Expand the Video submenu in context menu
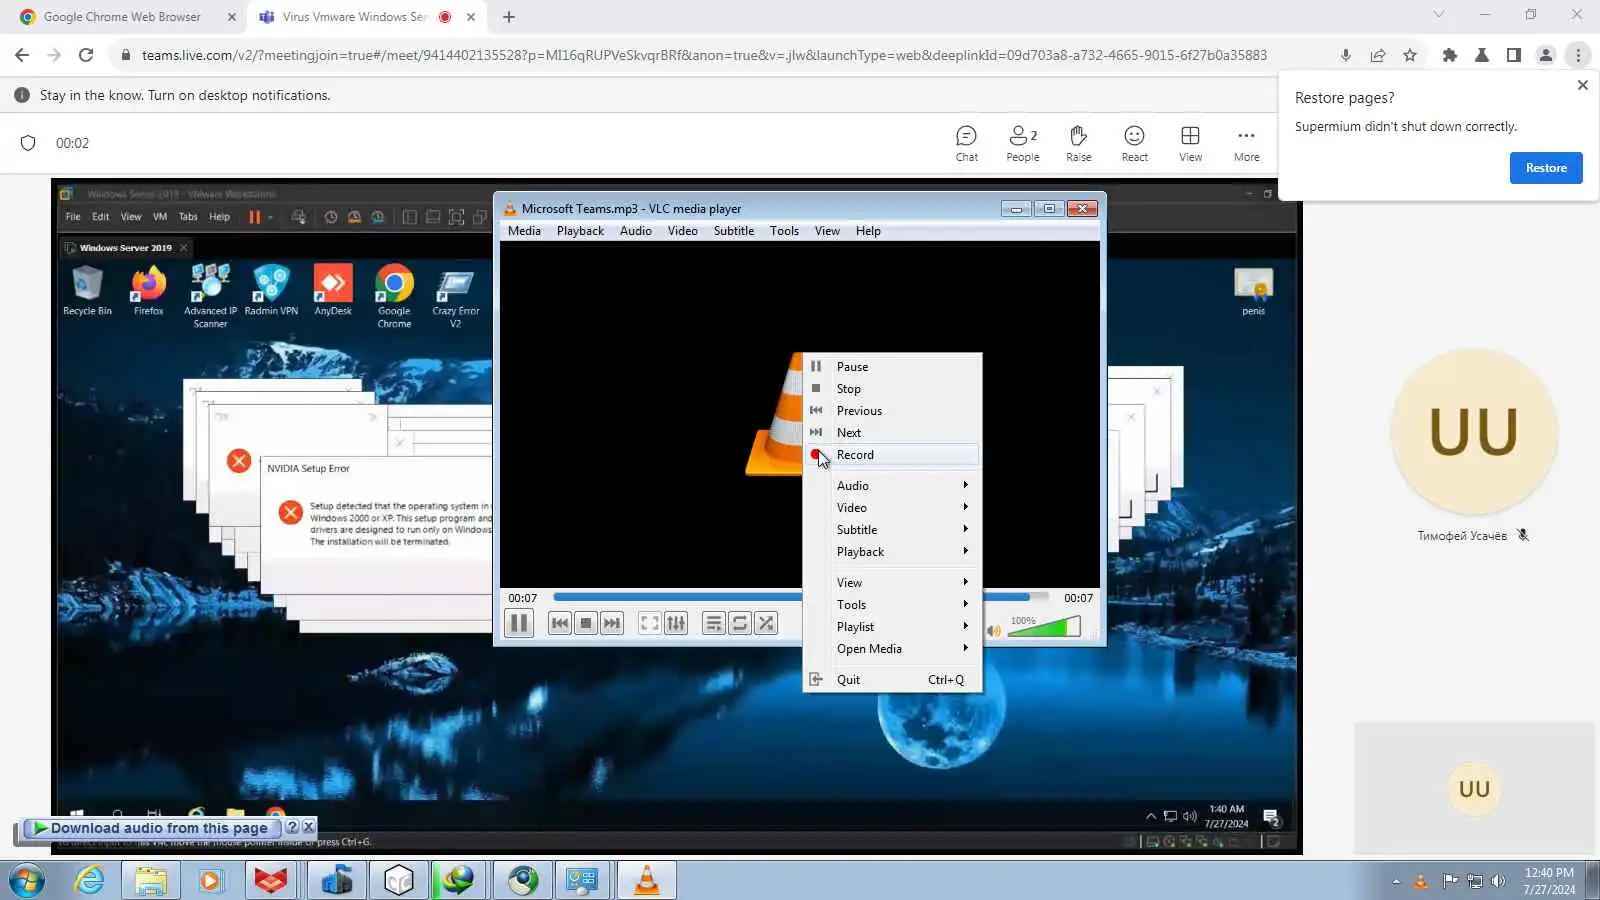 893,508
